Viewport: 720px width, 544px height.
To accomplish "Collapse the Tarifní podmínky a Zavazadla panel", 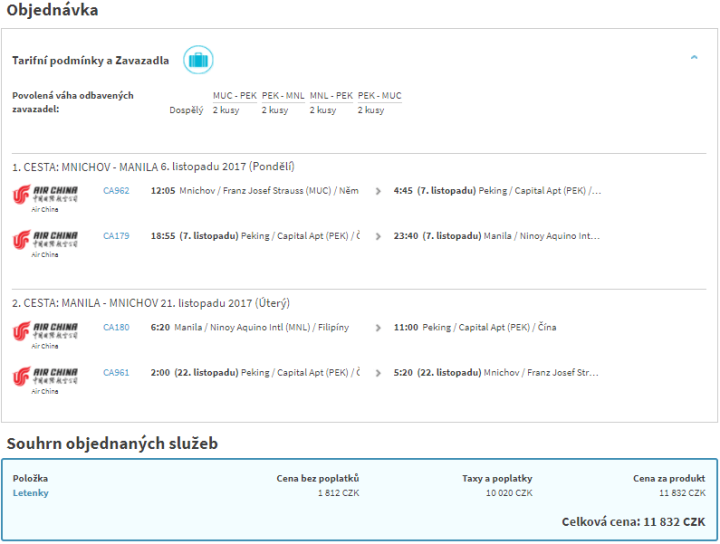I will tap(694, 58).
